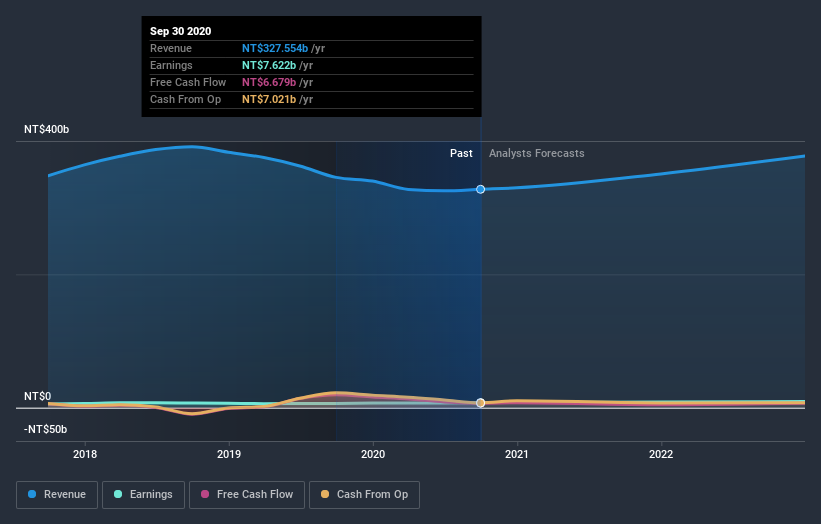The width and height of the screenshot is (821, 524).
Task: Click the NT$7.021b cash from op value
Action: pos(269,99)
